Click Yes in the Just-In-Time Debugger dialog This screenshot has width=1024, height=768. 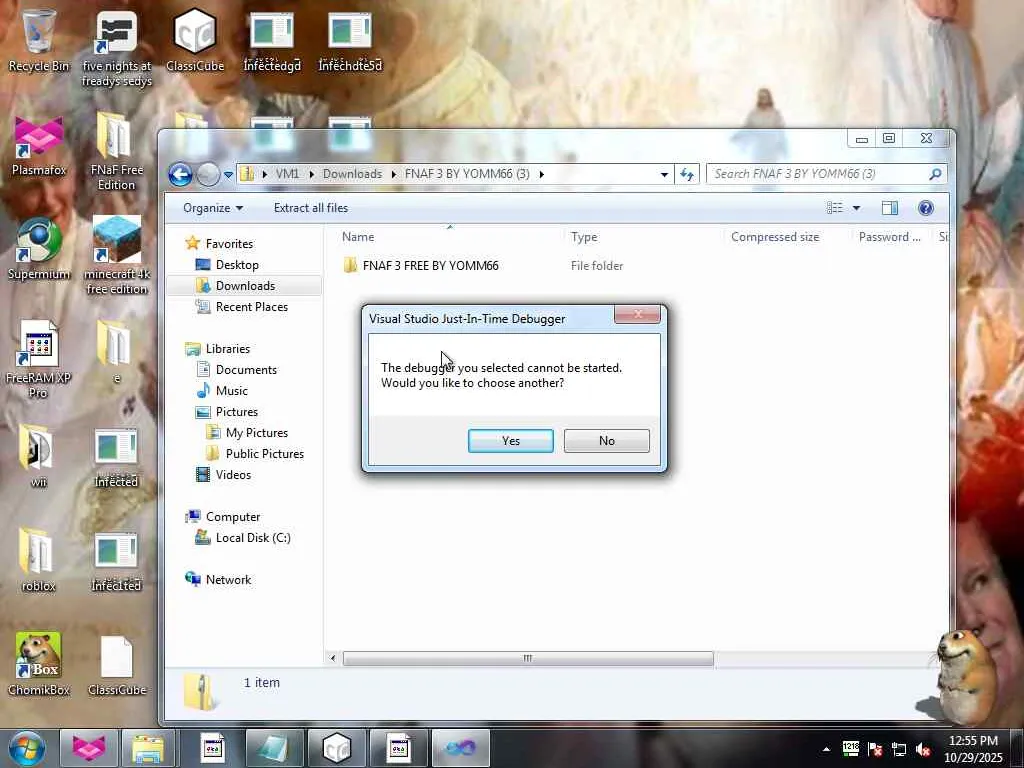pos(511,441)
